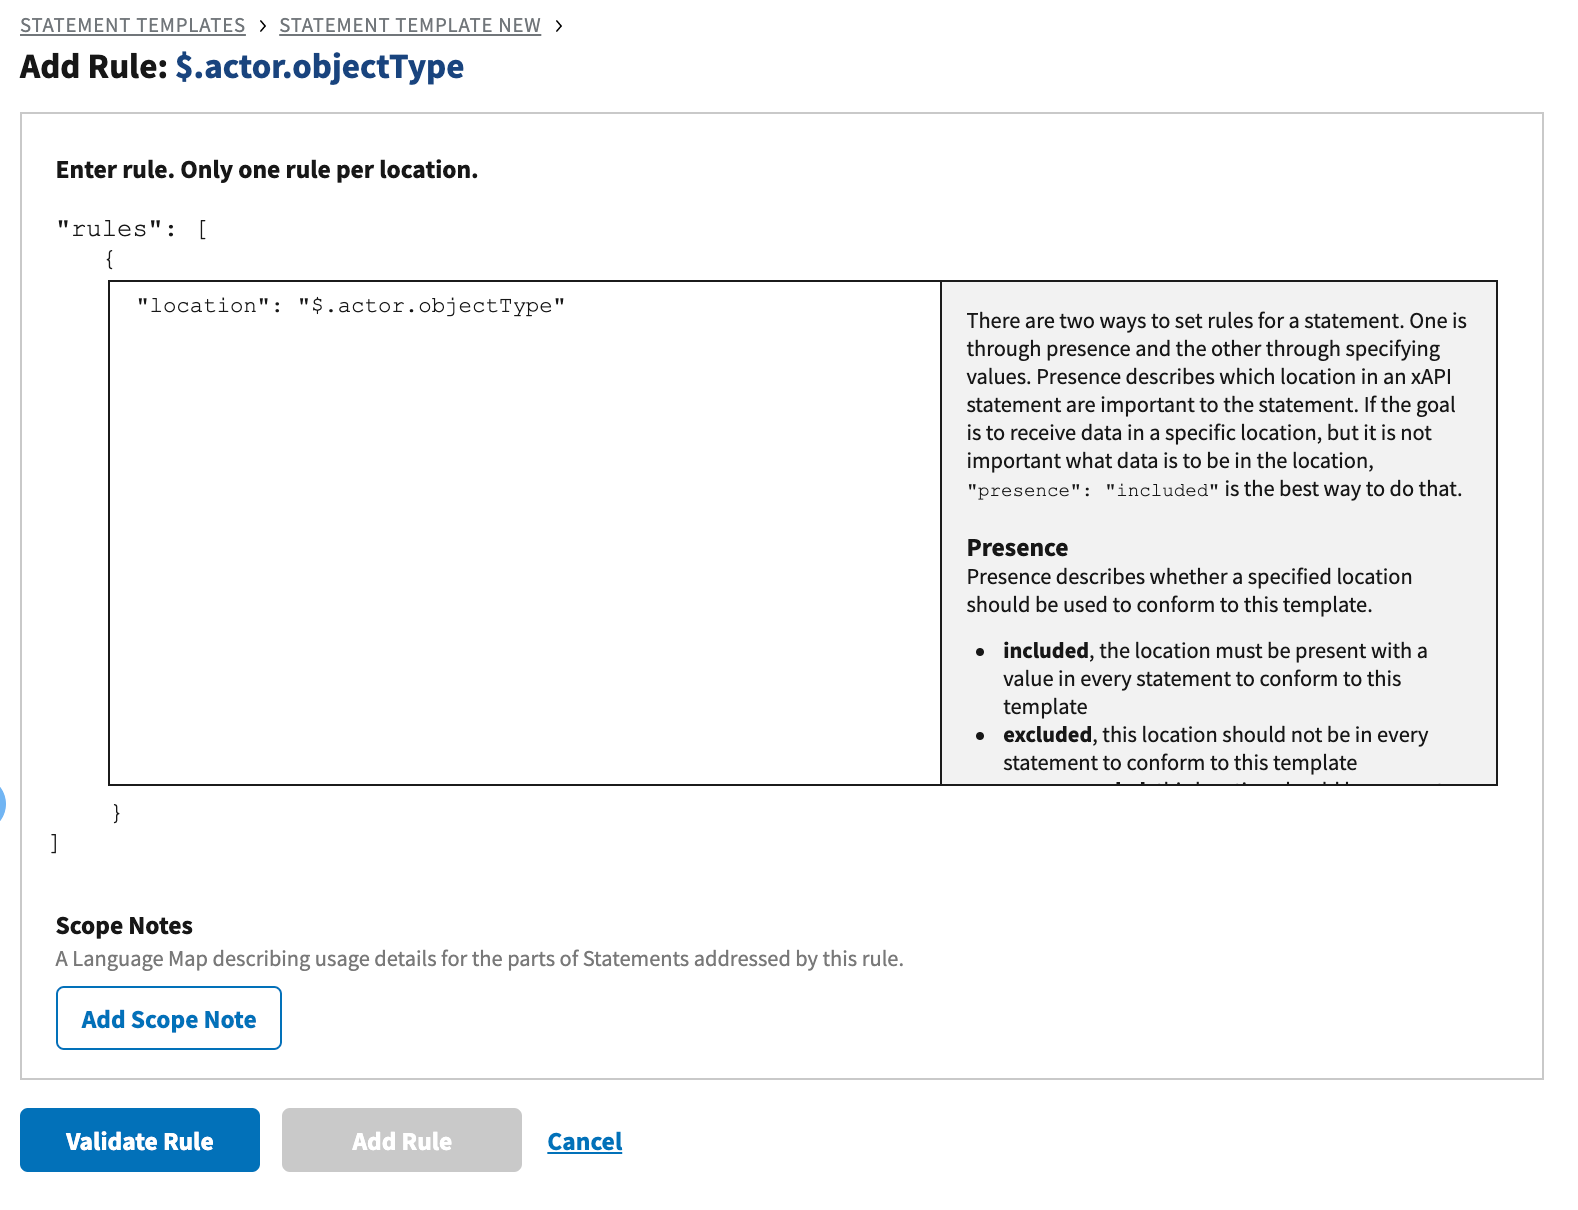Click the "location" line in rule editor
This screenshot has height=1210, width=1578.
(350, 306)
